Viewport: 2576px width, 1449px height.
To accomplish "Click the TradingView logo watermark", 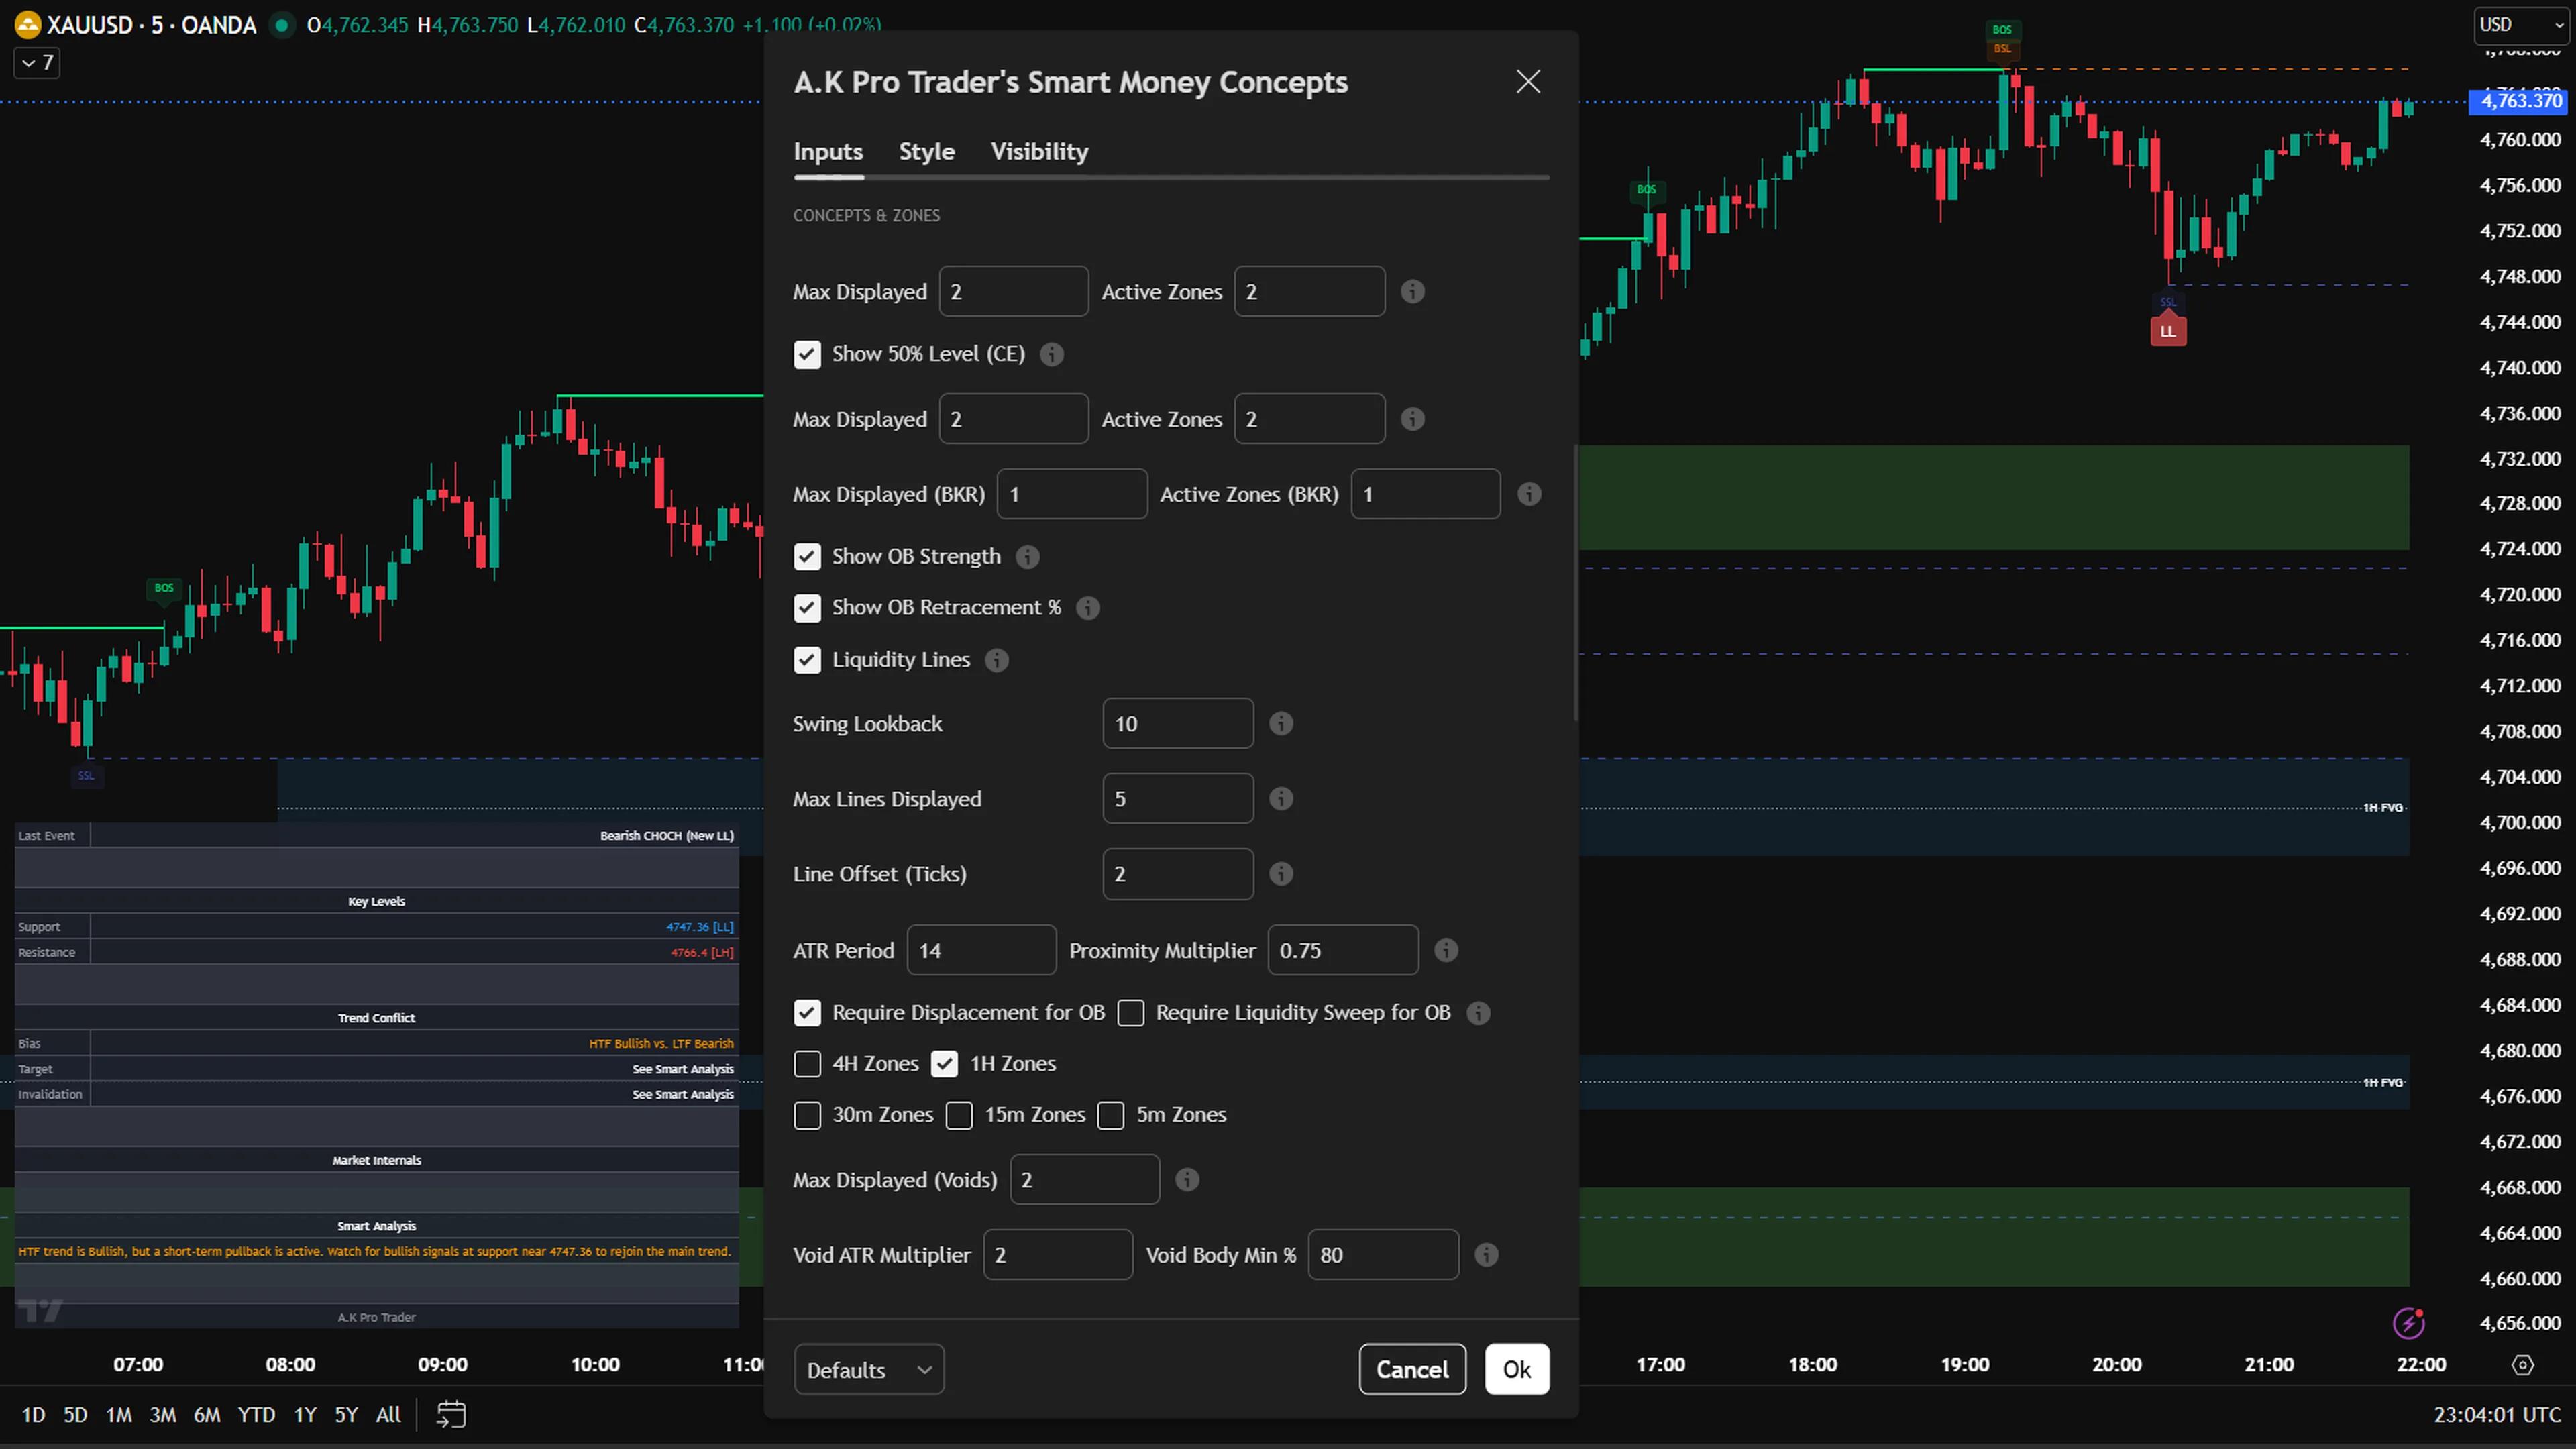I will (x=40, y=1310).
